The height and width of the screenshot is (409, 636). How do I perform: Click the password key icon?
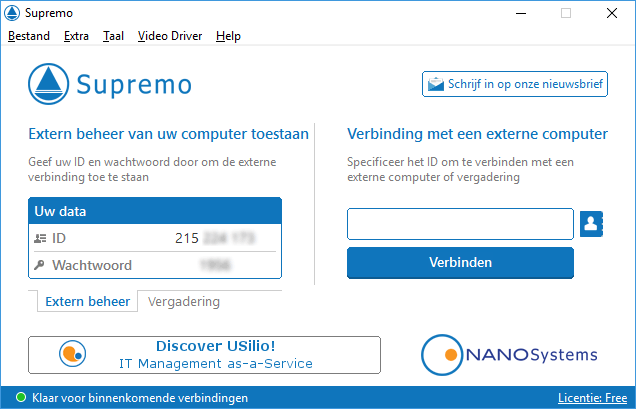pos(41,265)
